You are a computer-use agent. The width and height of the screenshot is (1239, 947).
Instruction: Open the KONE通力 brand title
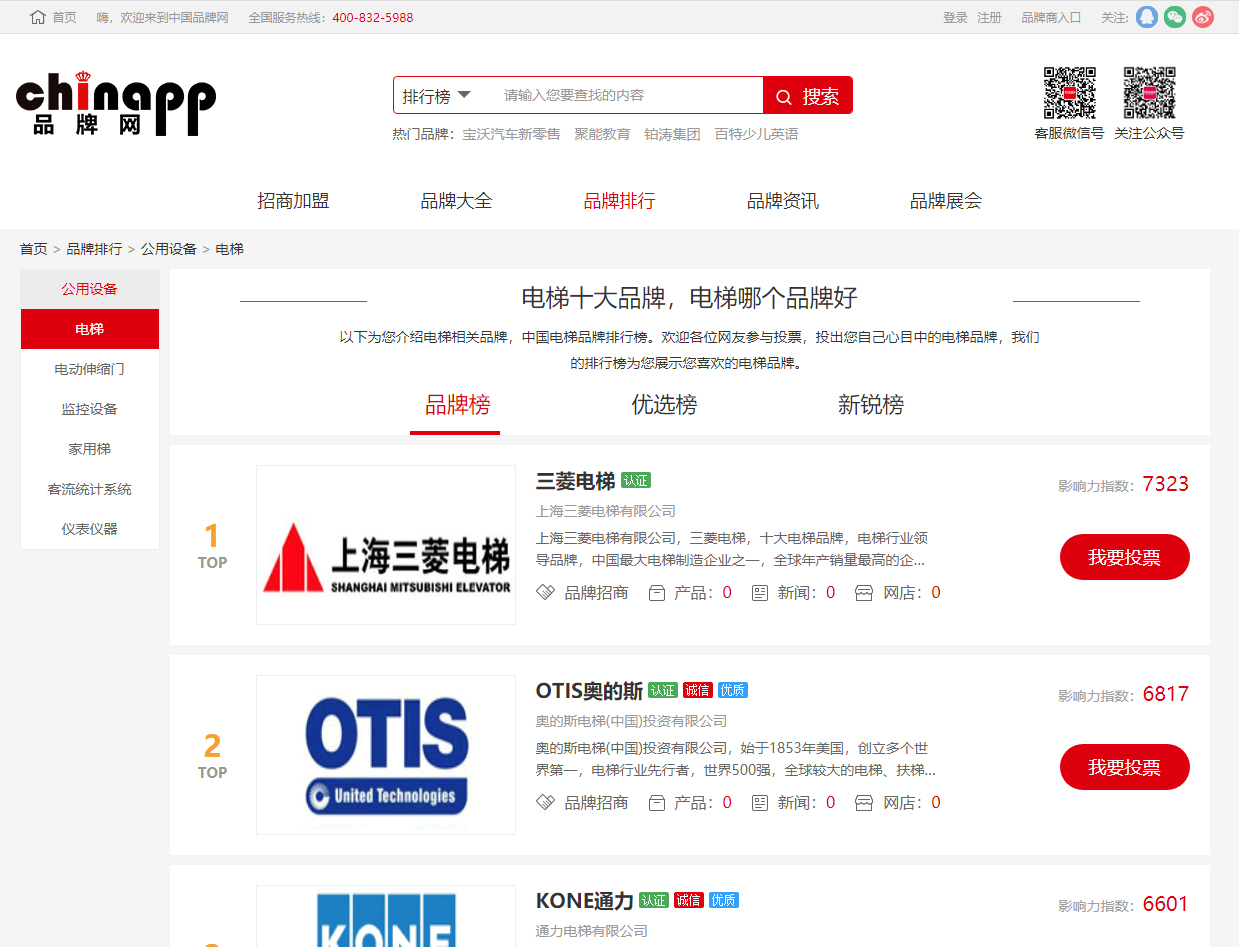[585, 901]
